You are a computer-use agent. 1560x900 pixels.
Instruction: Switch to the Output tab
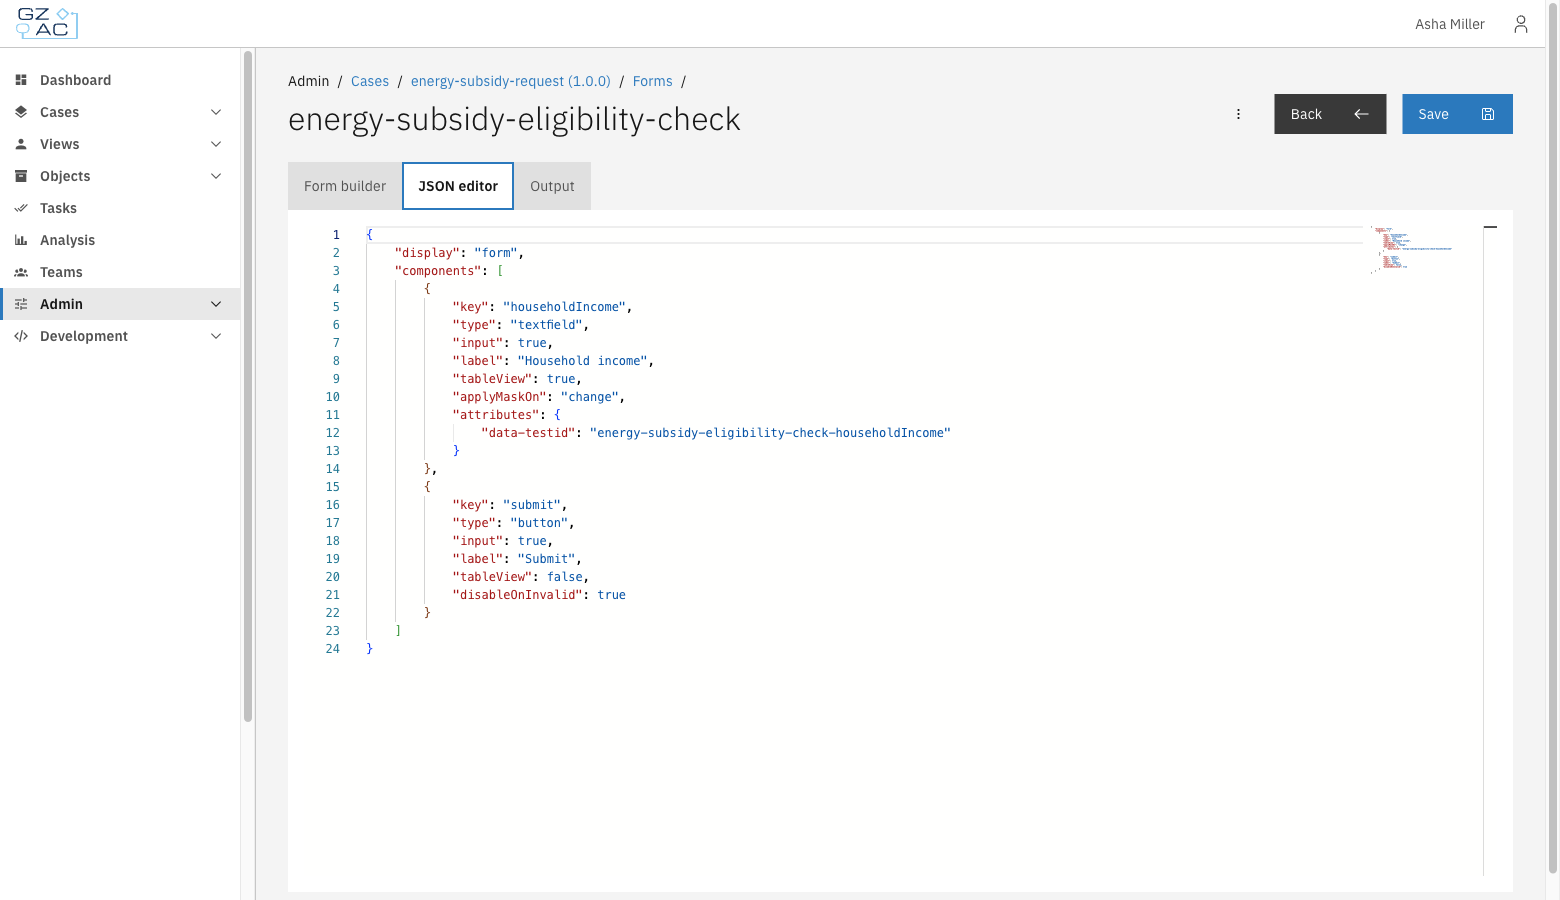point(552,186)
